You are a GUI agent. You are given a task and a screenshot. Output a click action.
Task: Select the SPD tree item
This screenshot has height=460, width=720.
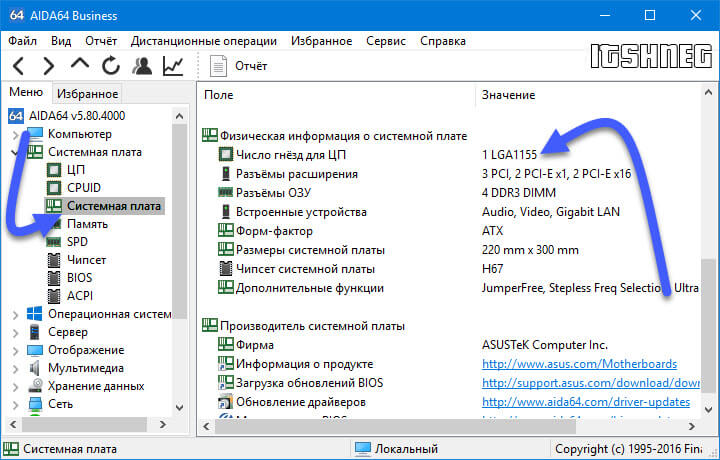(77, 242)
